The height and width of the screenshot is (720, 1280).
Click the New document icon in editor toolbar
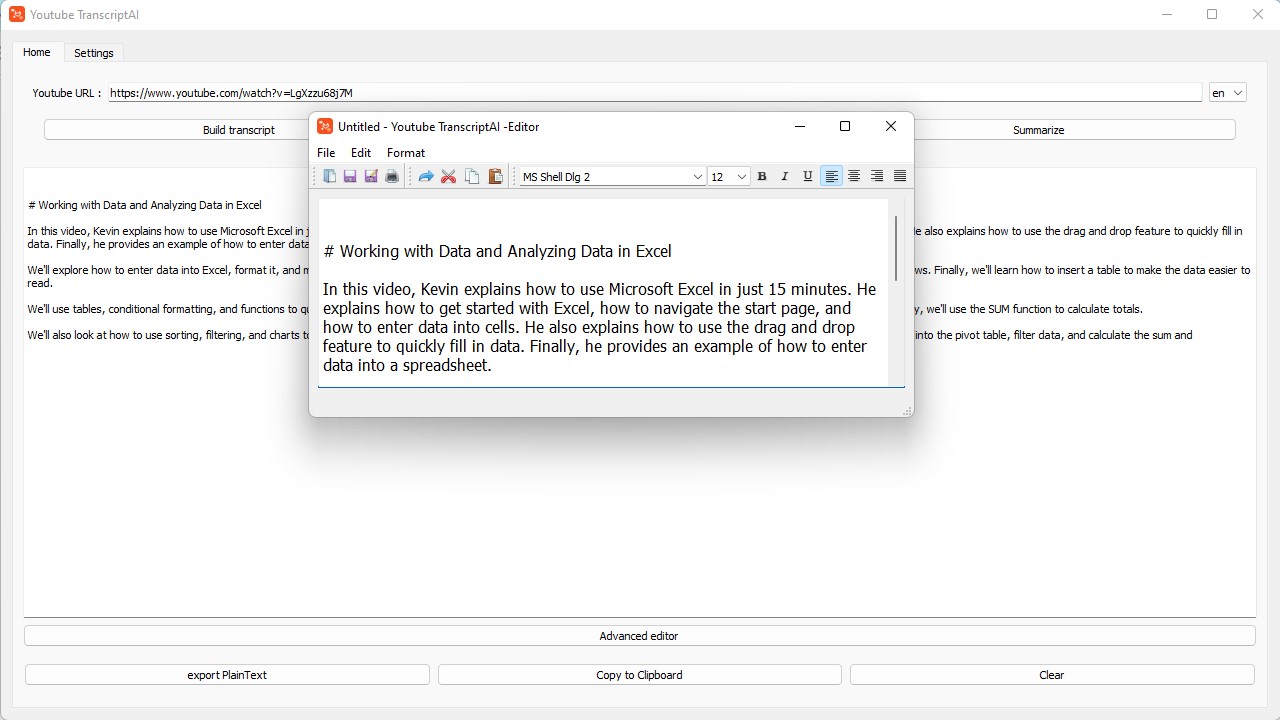click(329, 177)
